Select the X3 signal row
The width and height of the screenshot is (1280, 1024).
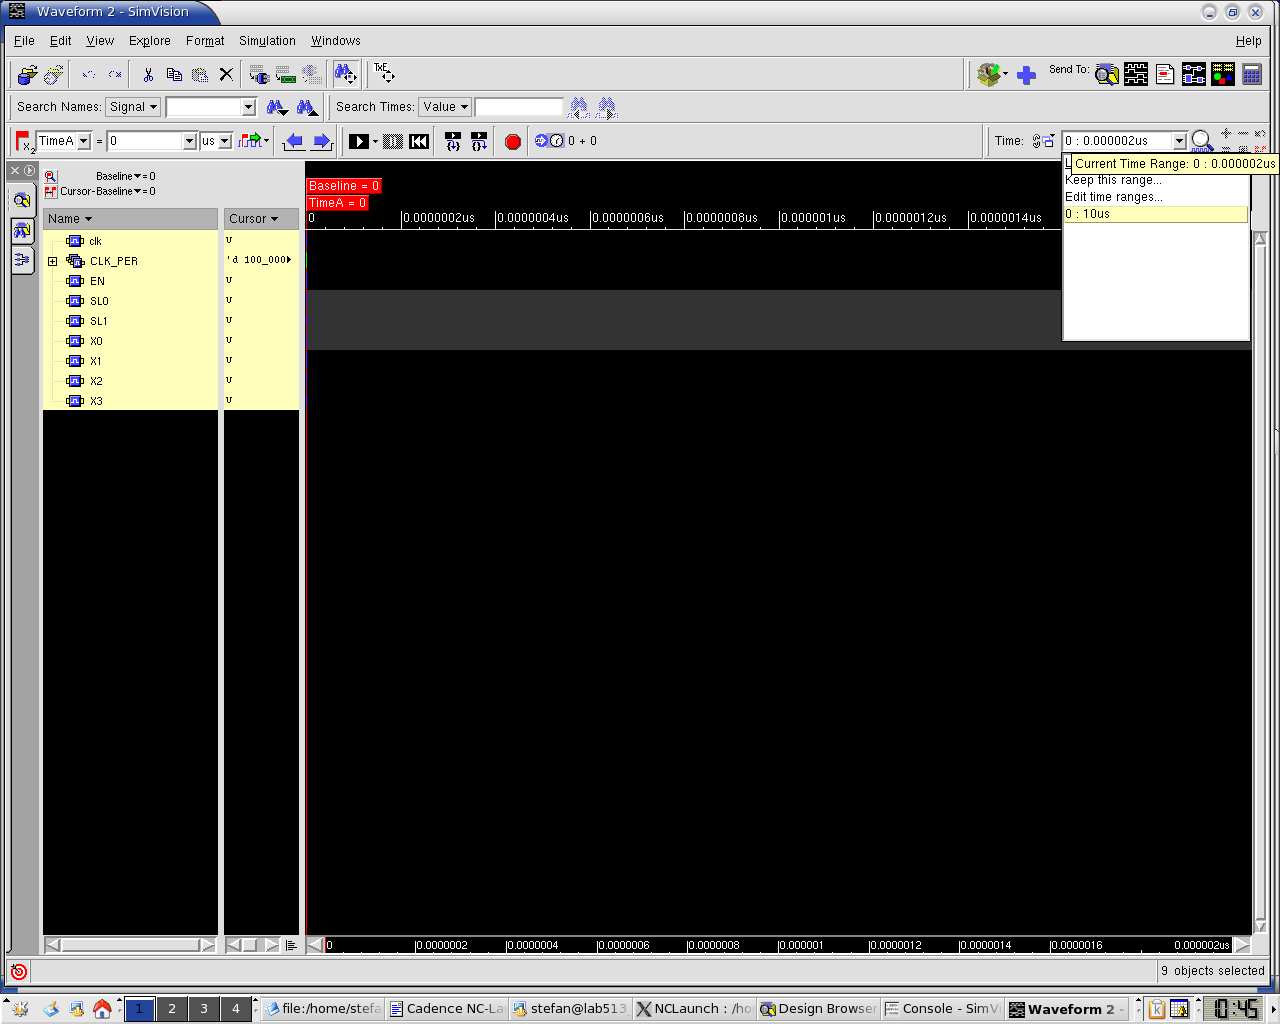coord(131,401)
